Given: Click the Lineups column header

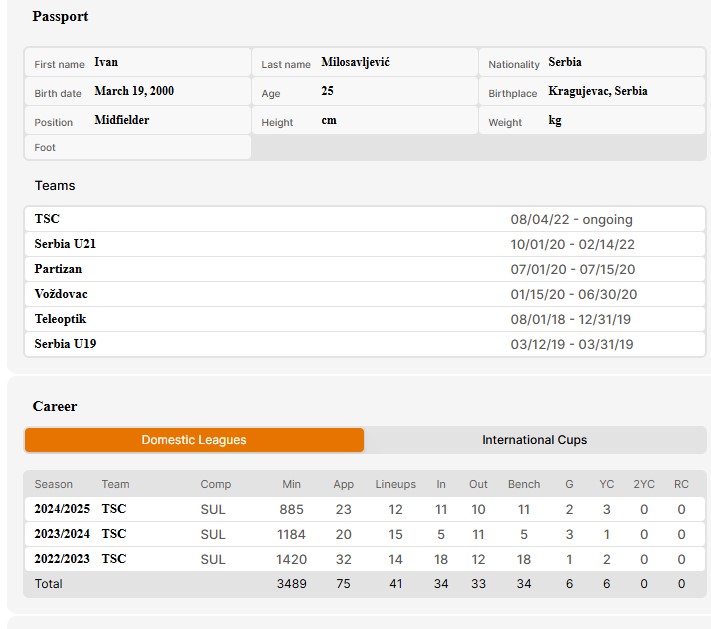Looking at the screenshot, I should [395, 484].
